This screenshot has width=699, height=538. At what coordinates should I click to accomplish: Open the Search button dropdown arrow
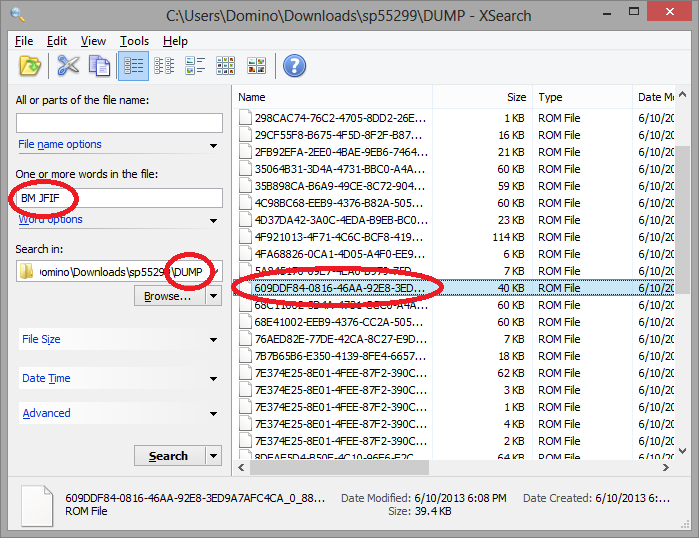tap(214, 456)
